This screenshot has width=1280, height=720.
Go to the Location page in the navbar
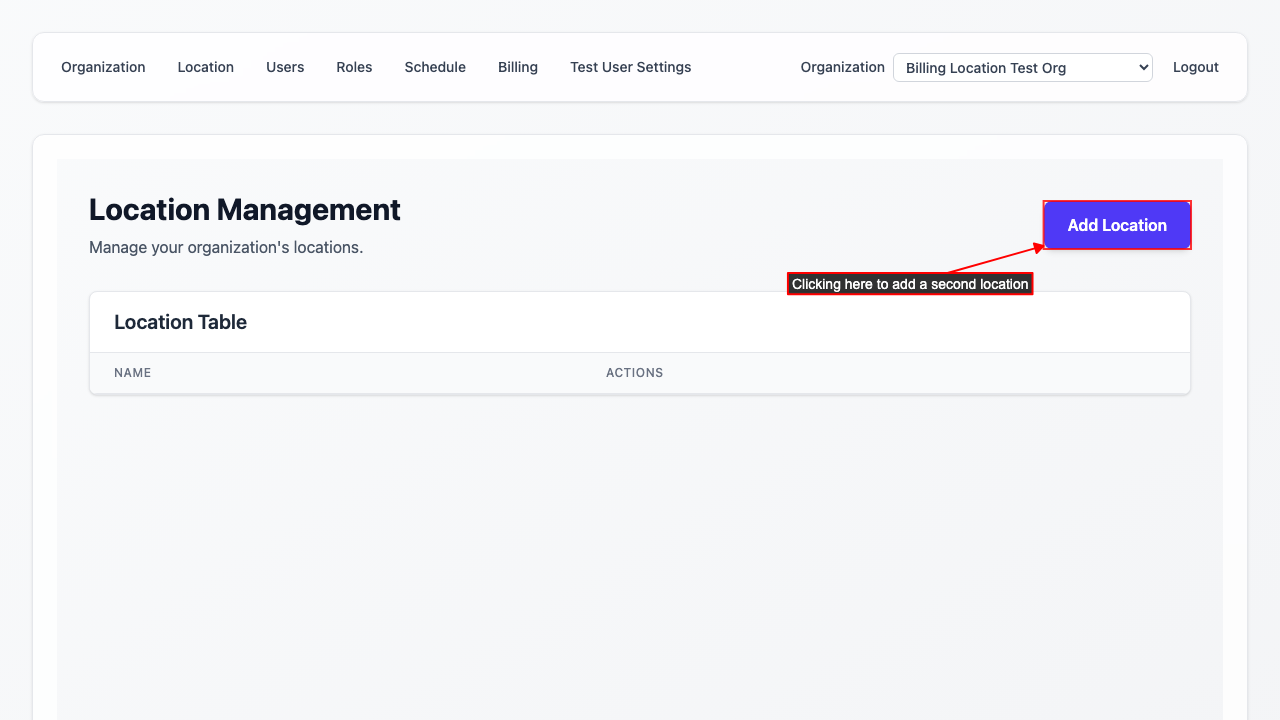[205, 67]
